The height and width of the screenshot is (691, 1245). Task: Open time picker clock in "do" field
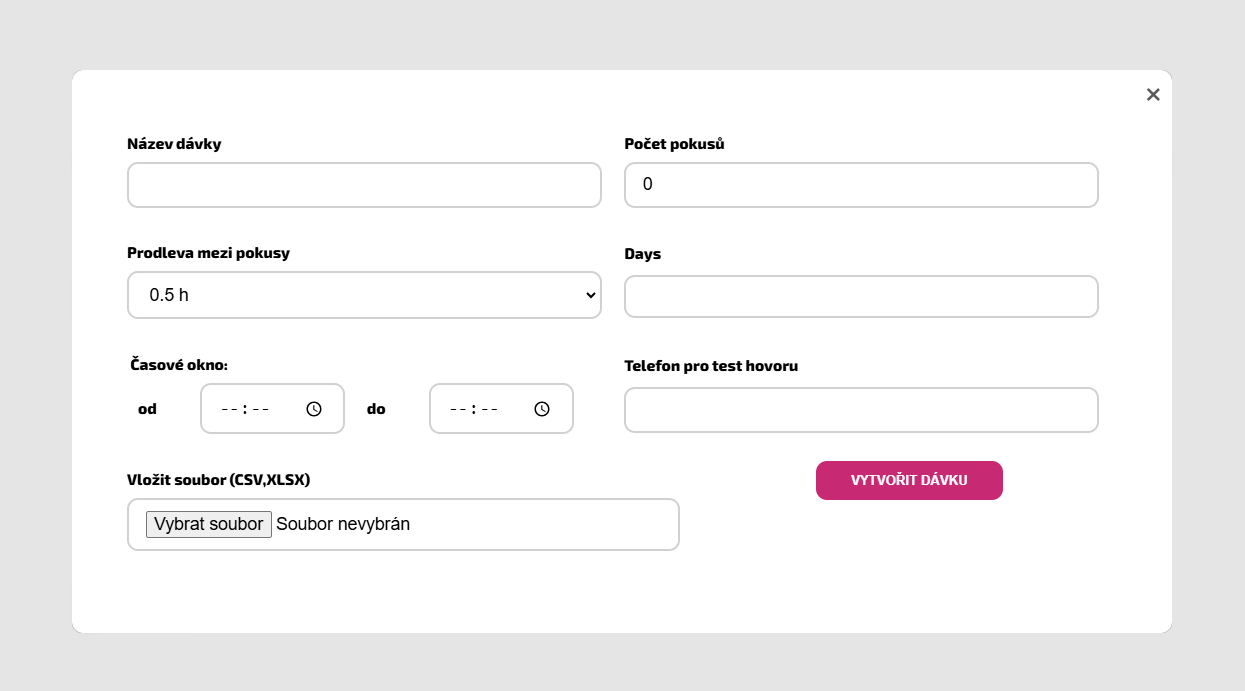542,409
